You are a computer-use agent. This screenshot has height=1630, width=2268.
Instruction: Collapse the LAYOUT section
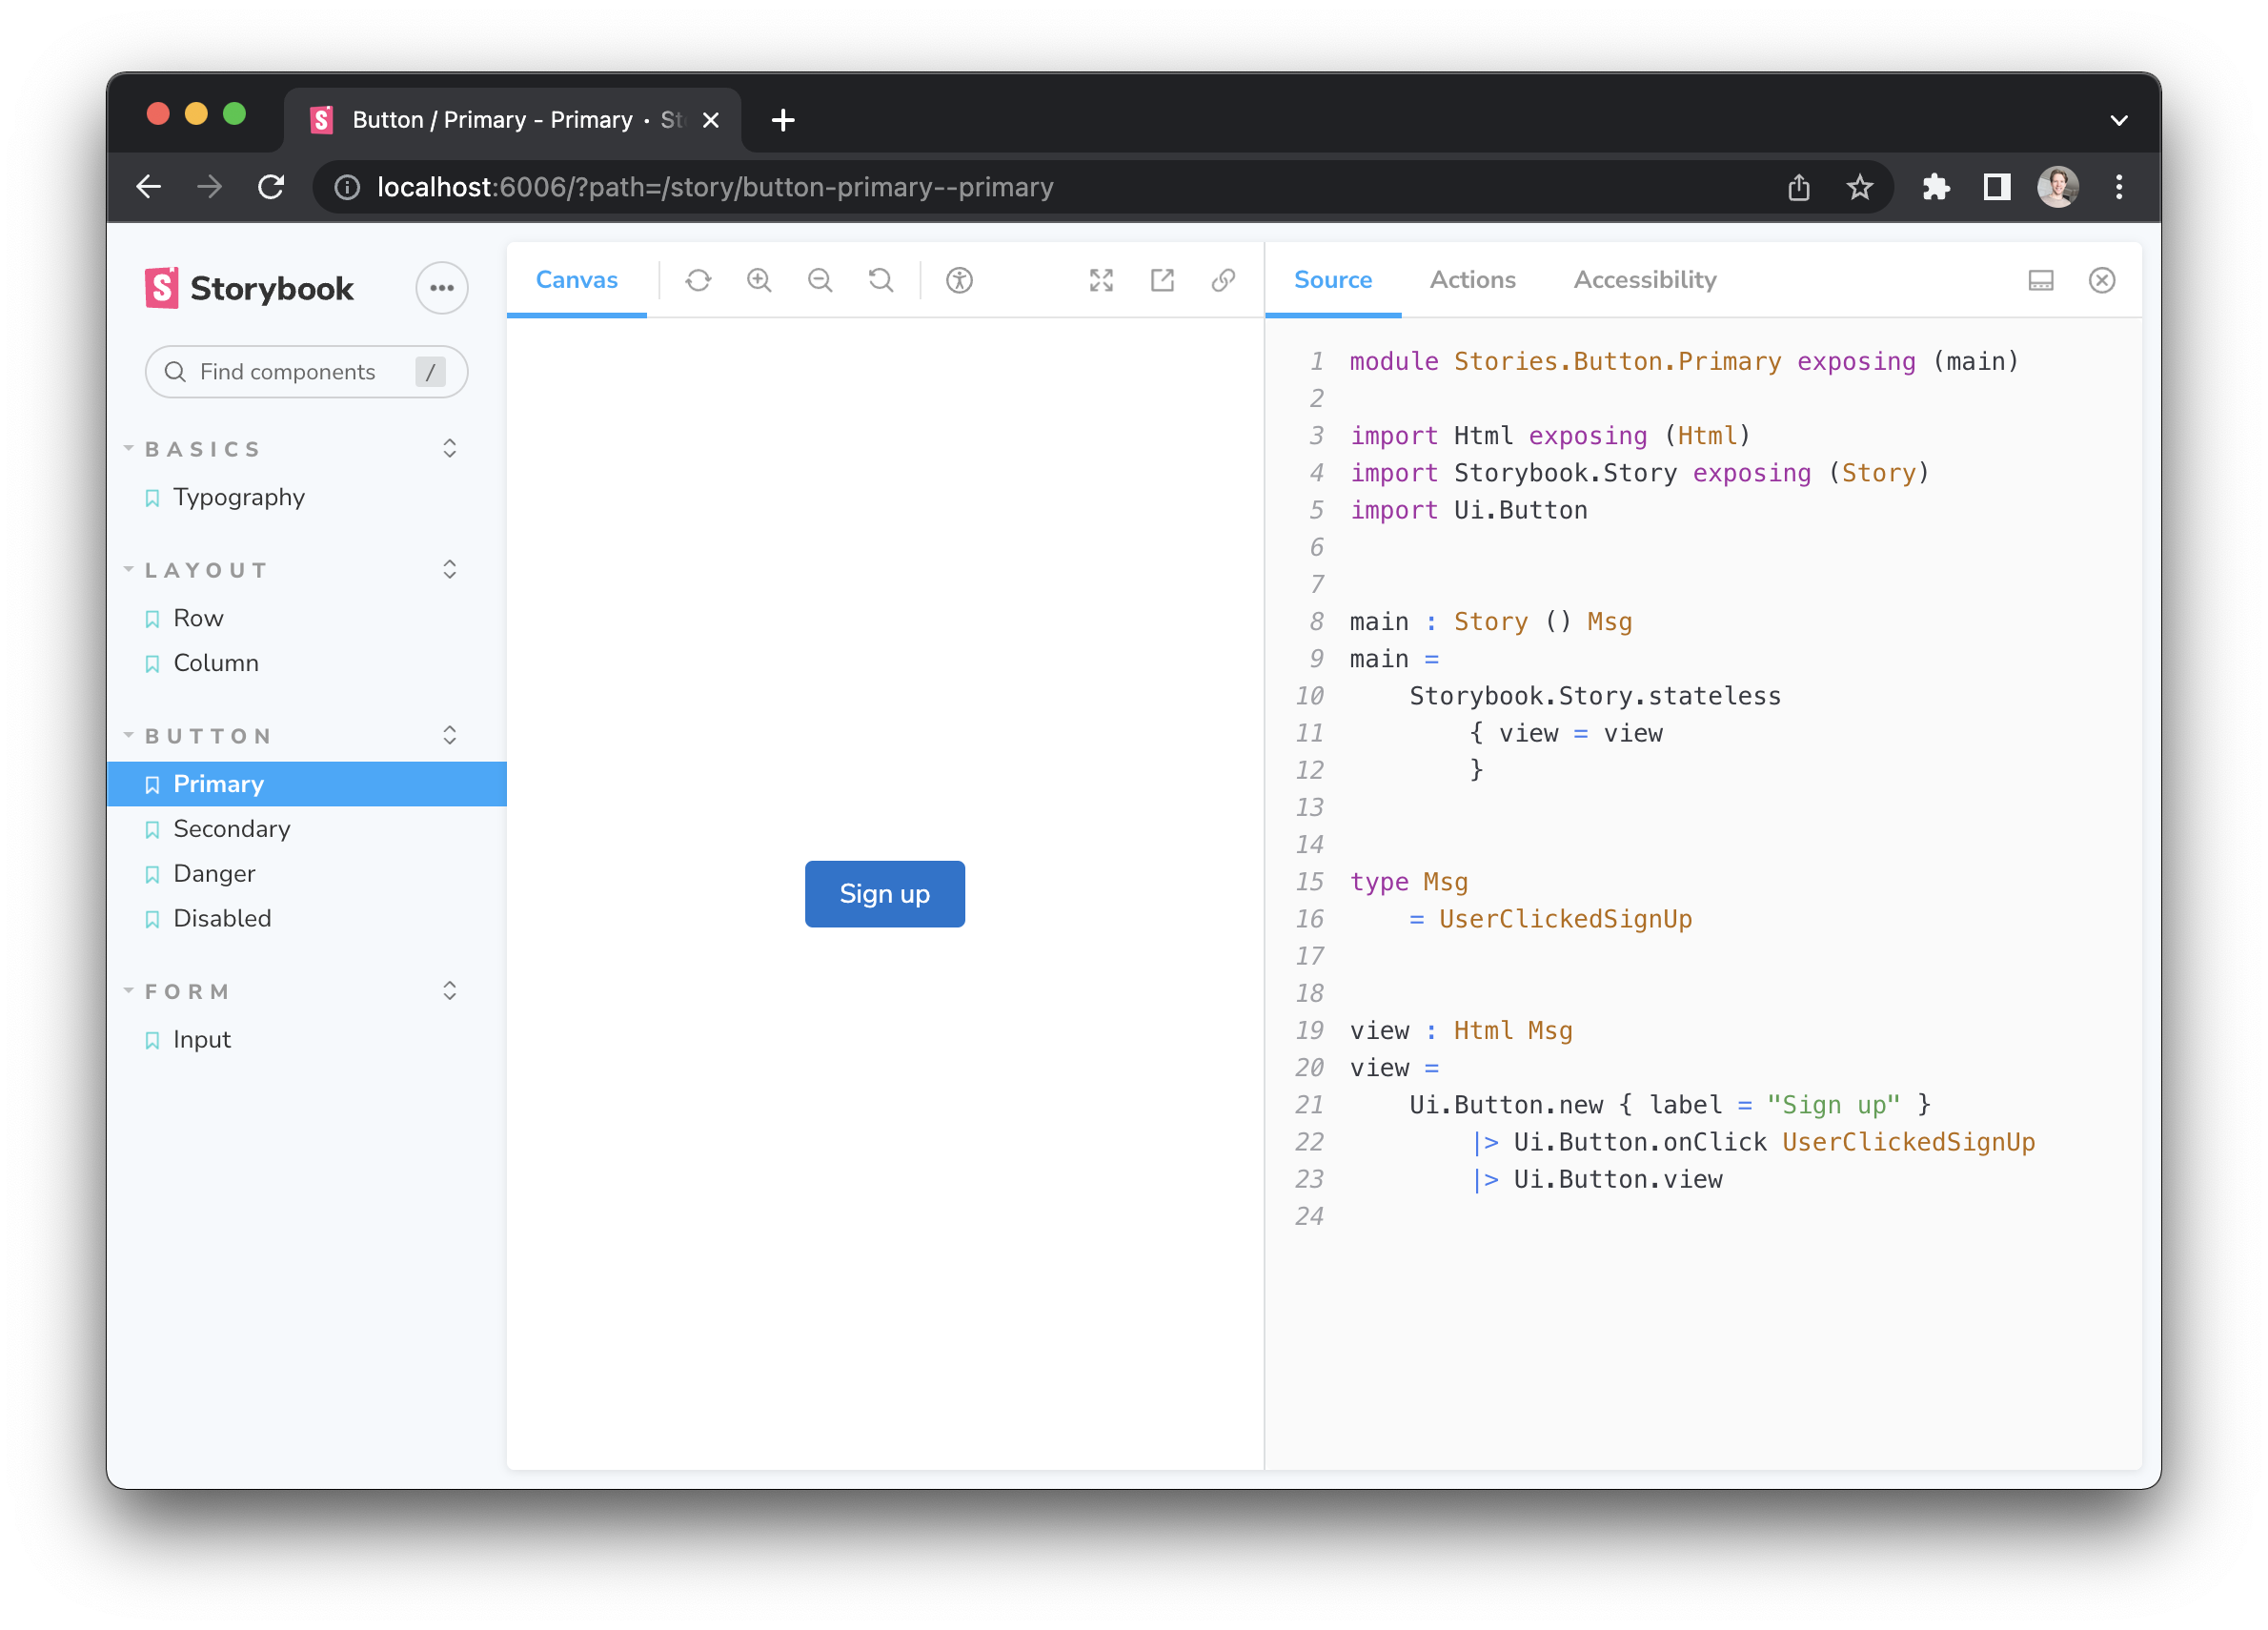click(207, 570)
